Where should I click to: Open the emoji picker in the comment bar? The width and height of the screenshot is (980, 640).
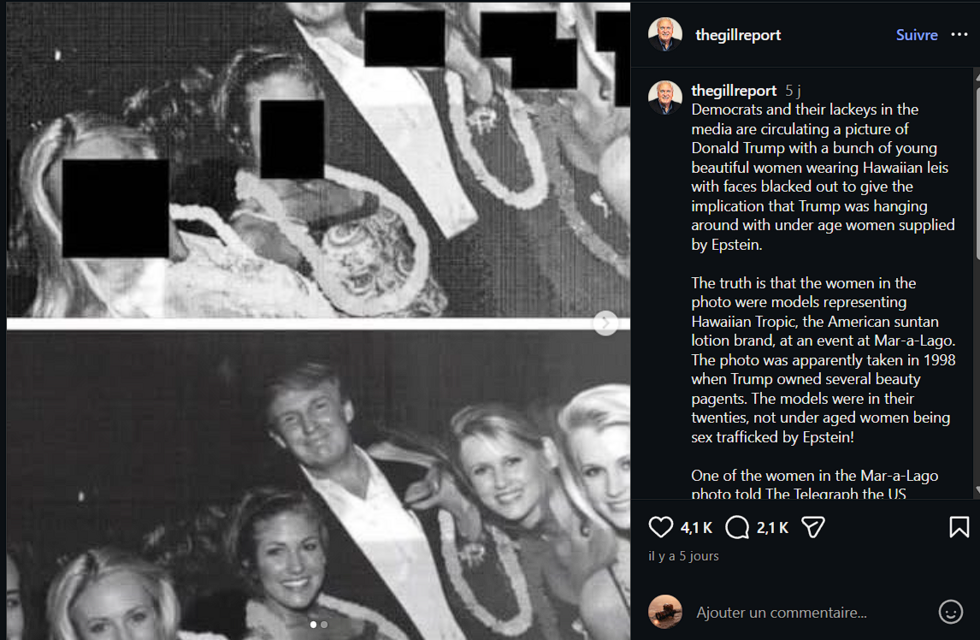pyautogui.click(x=953, y=612)
